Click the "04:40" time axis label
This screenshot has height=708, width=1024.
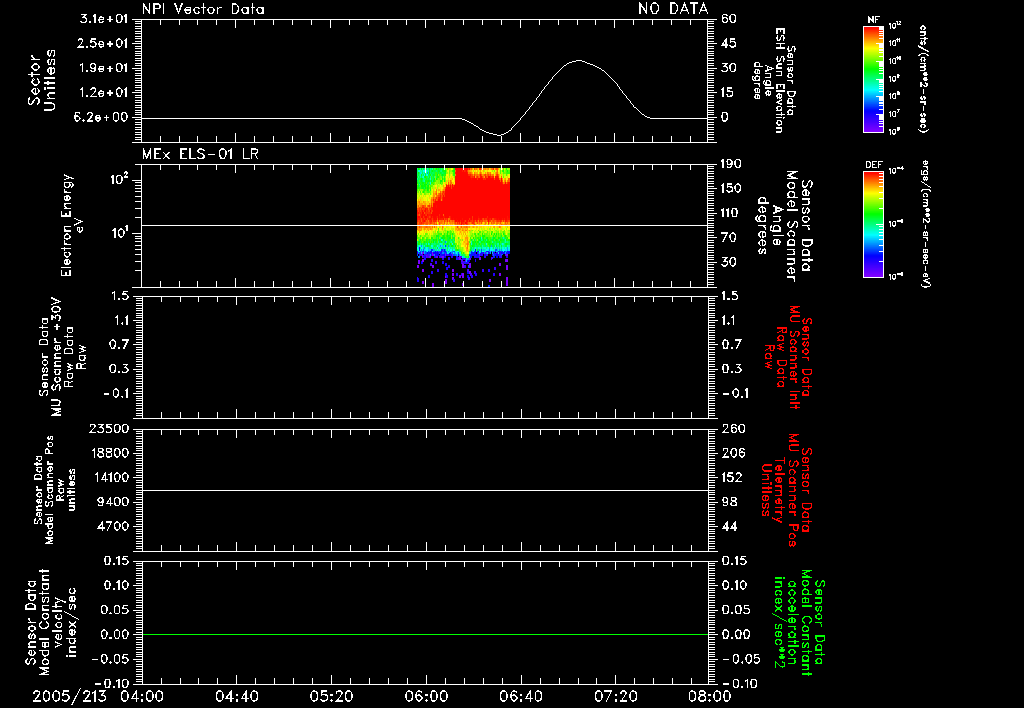(x=237, y=696)
